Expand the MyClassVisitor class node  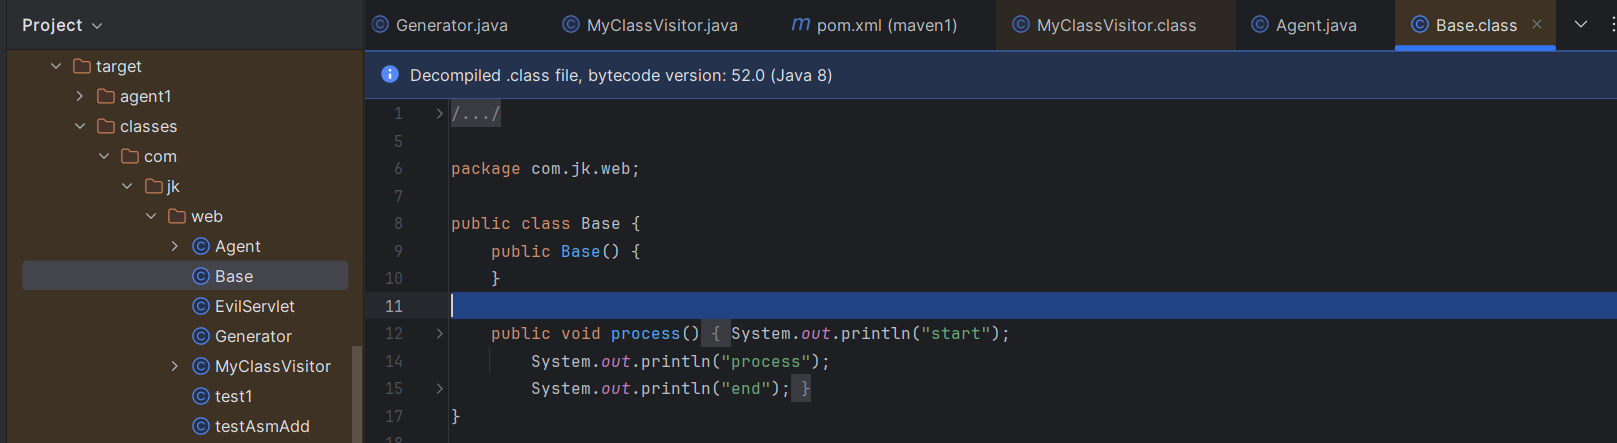click(175, 366)
